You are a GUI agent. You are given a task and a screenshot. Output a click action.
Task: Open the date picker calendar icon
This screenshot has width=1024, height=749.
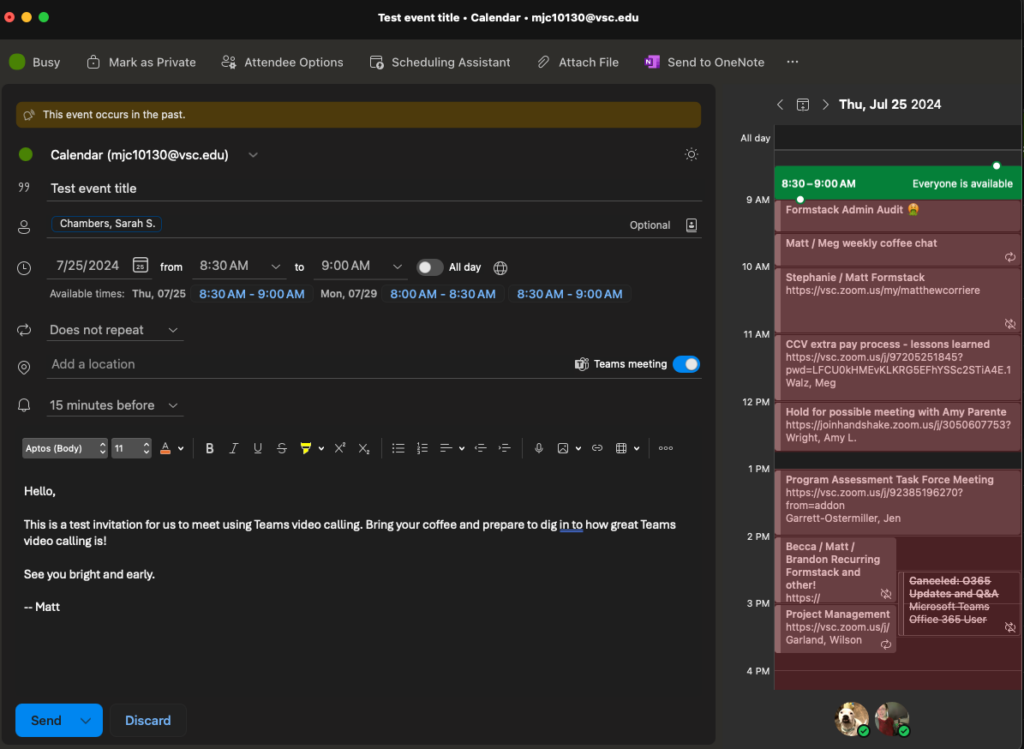(x=141, y=266)
